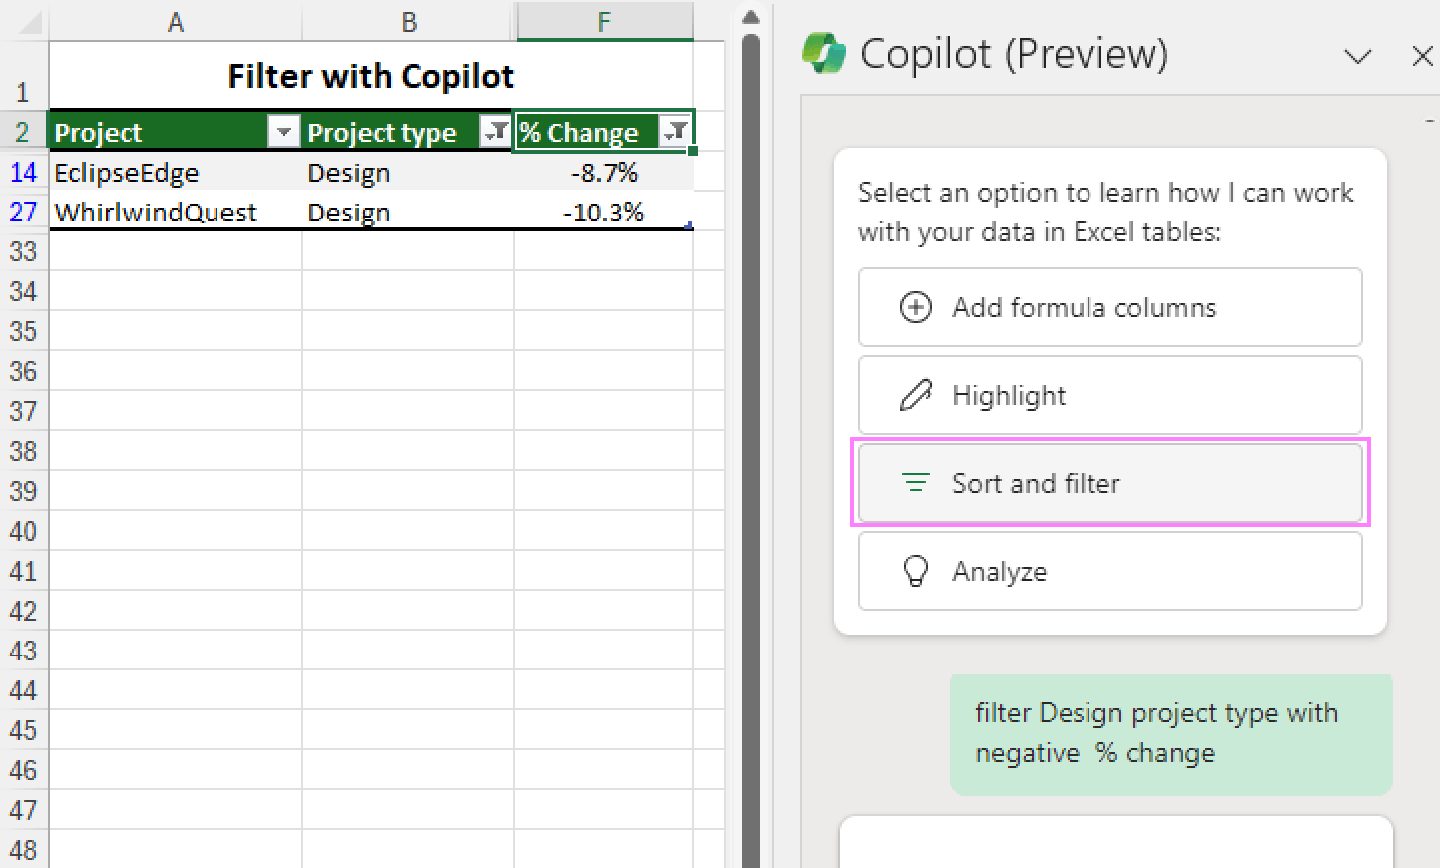Open the Project column filter dropdown
The image size is (1440, 868).
tap(284, 131)
